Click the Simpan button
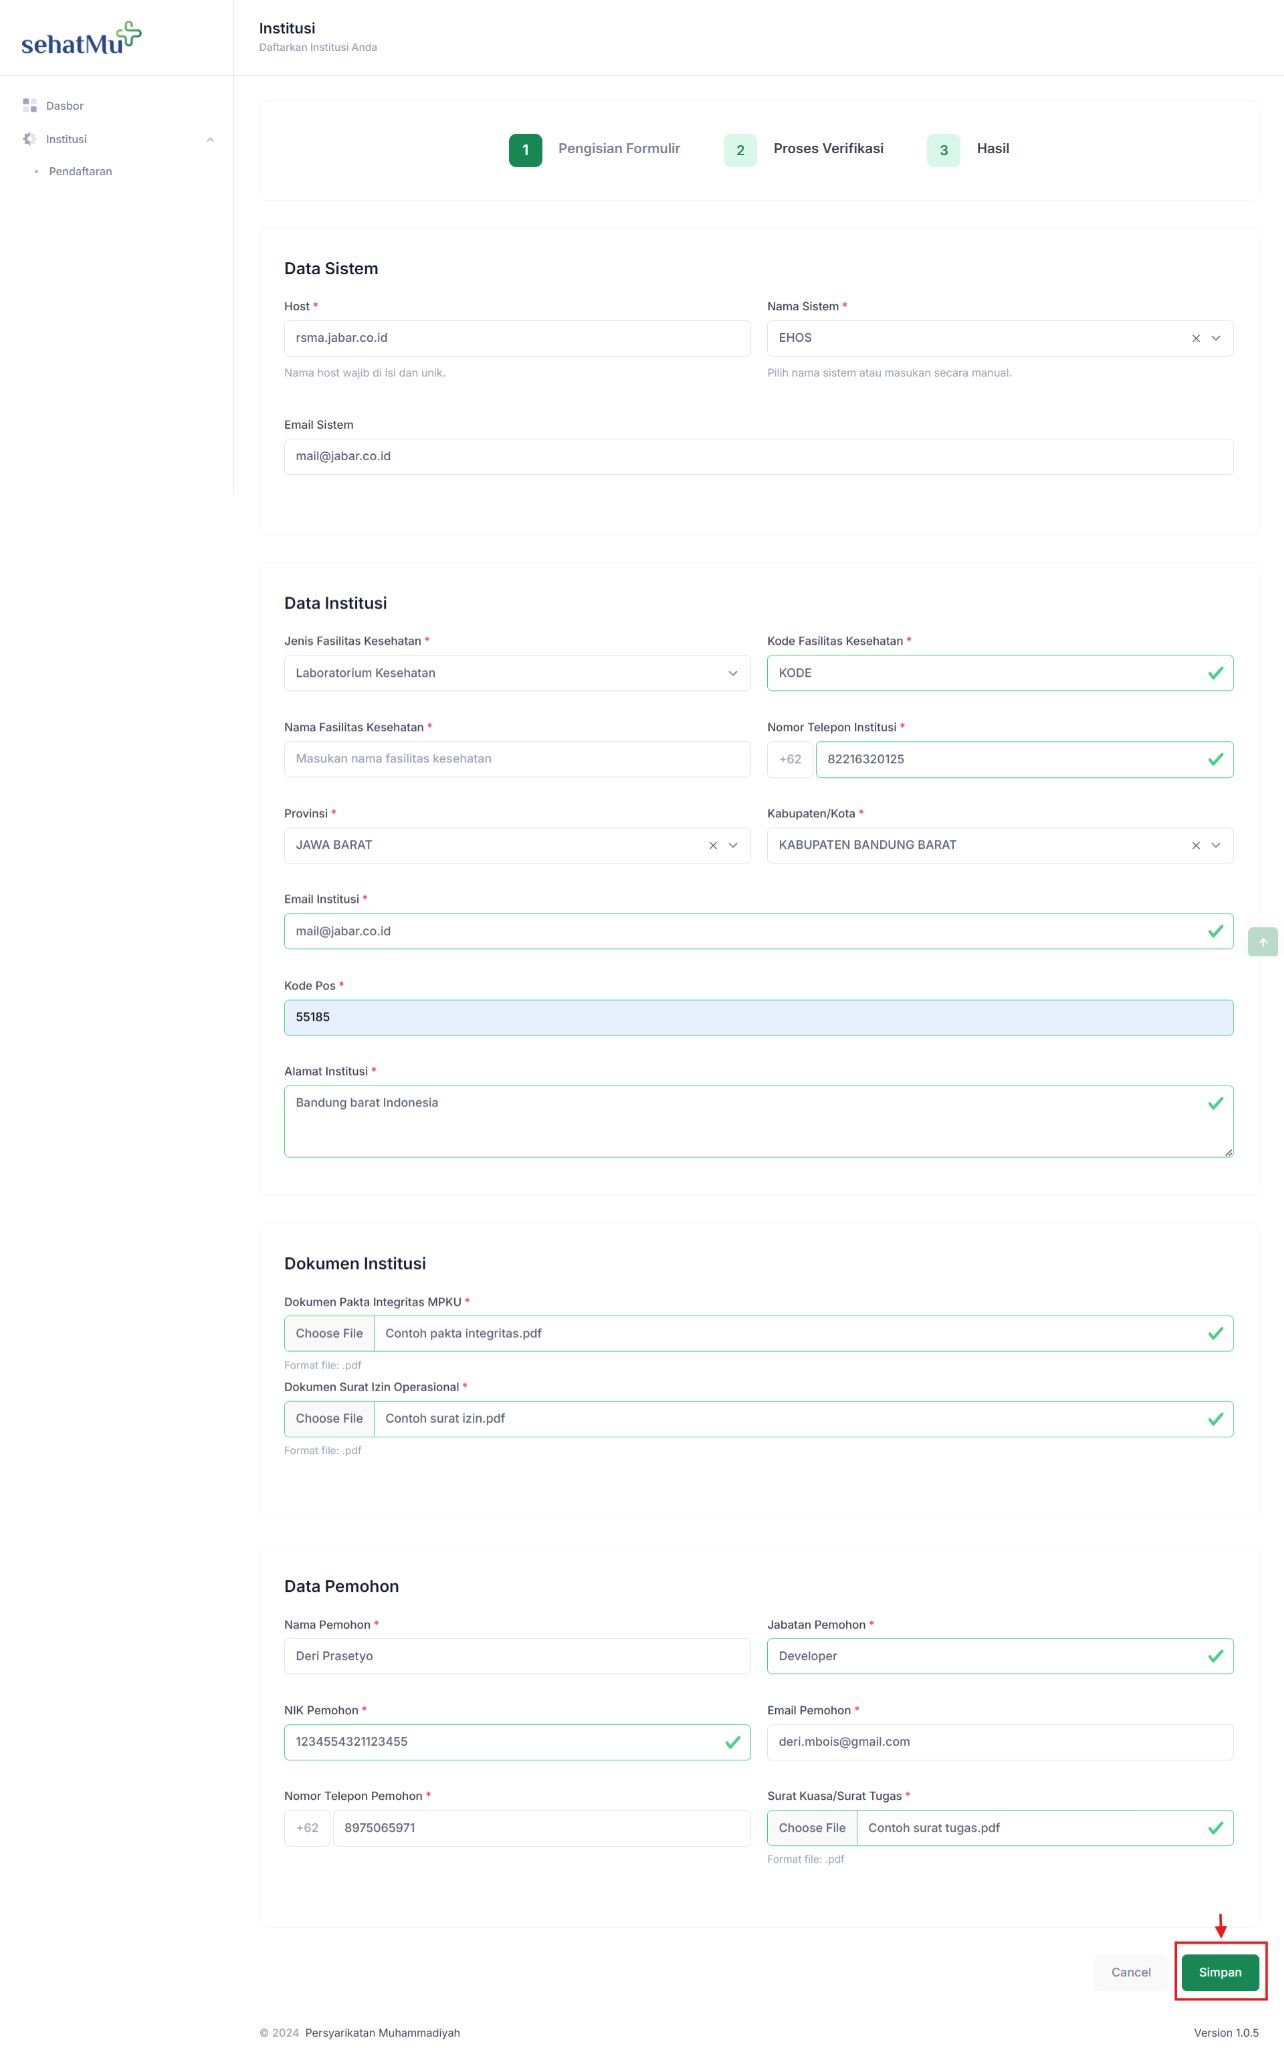The image size is (1284, 2048). tap(1220, 1973)
